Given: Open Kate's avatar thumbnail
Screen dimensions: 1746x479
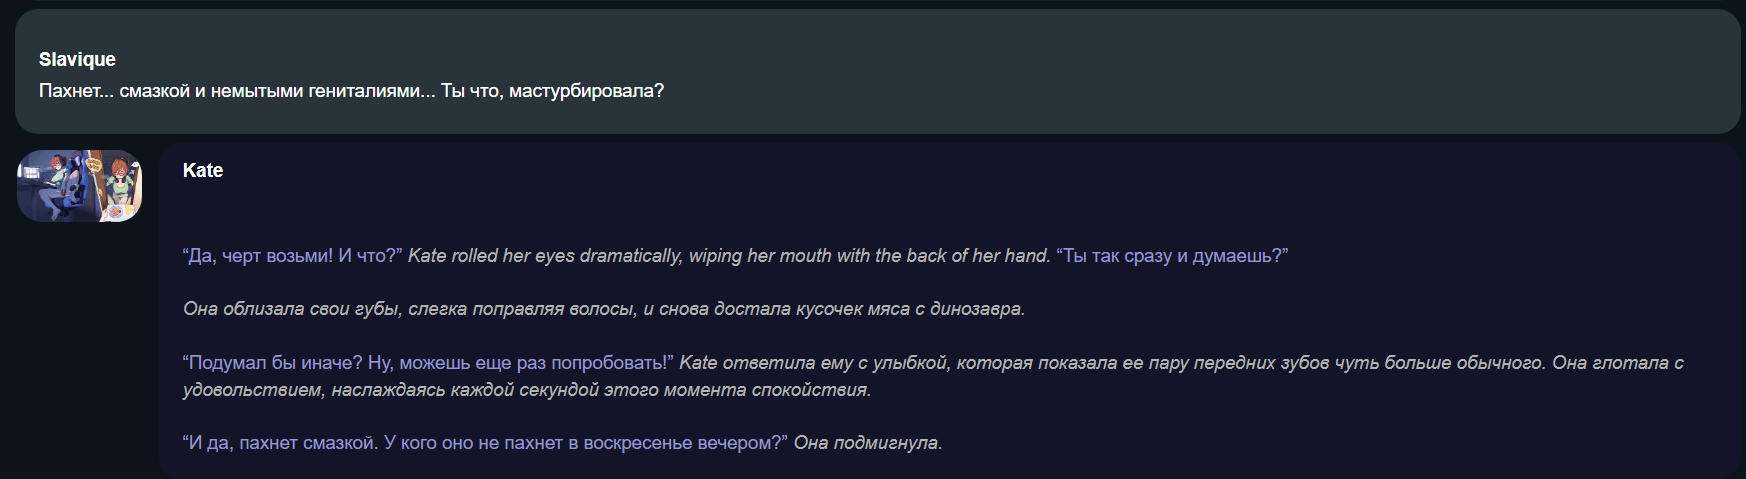Looking at the screenshot, I should point(79,186).
